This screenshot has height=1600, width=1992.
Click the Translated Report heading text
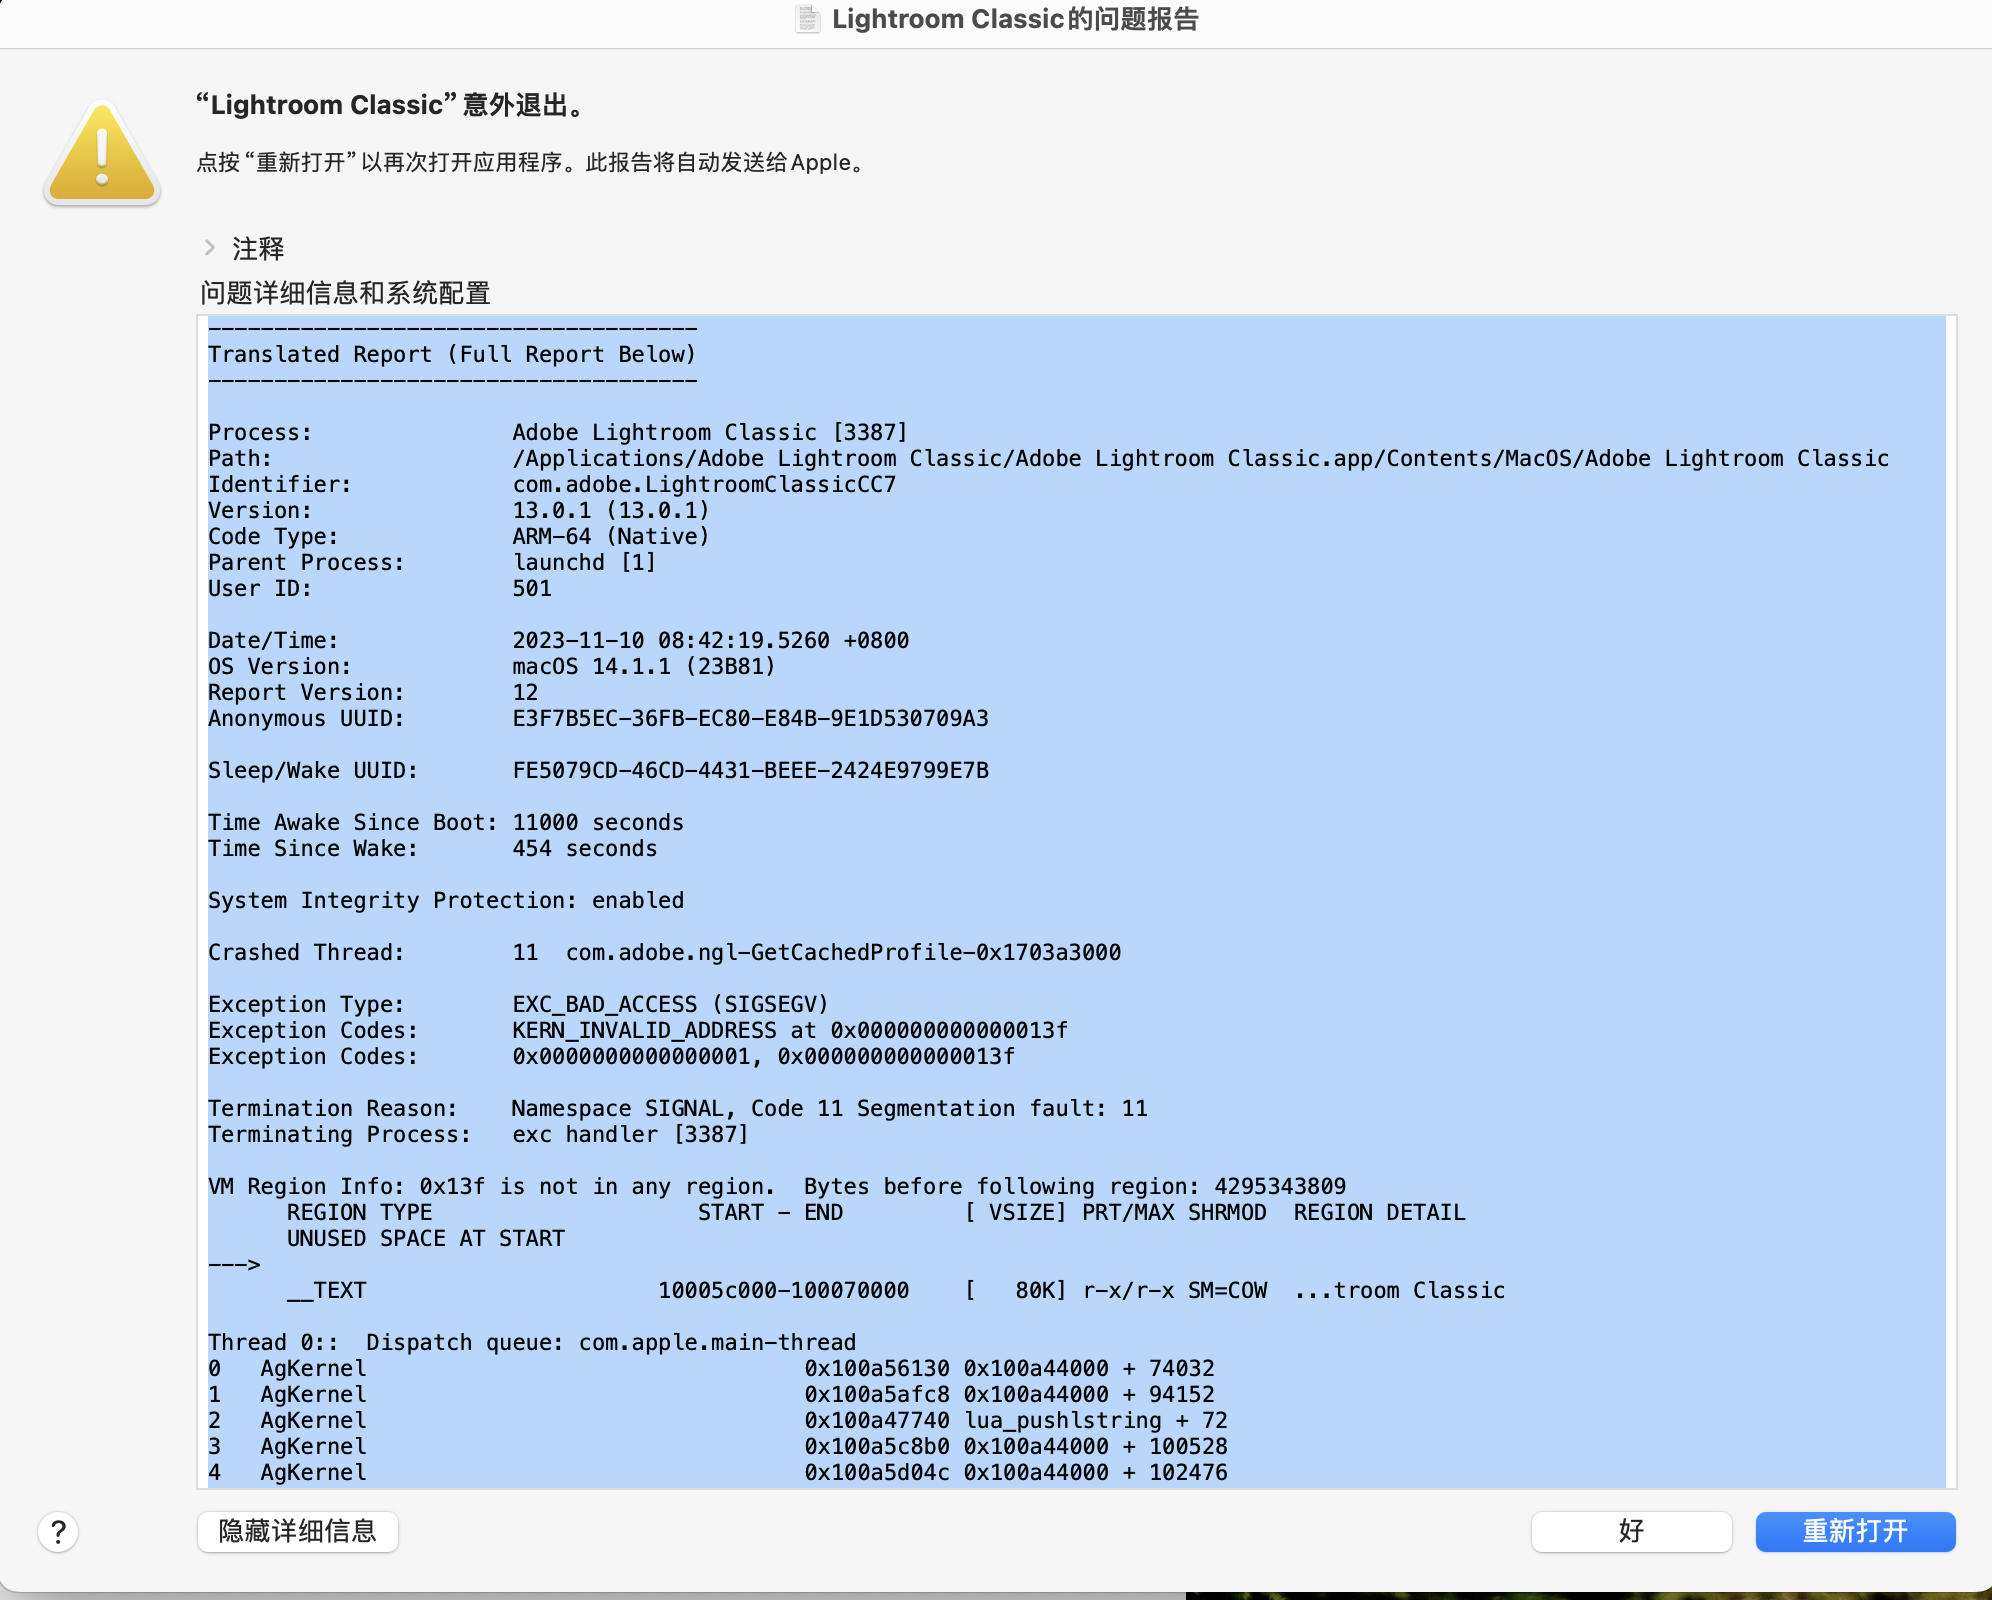452,354
